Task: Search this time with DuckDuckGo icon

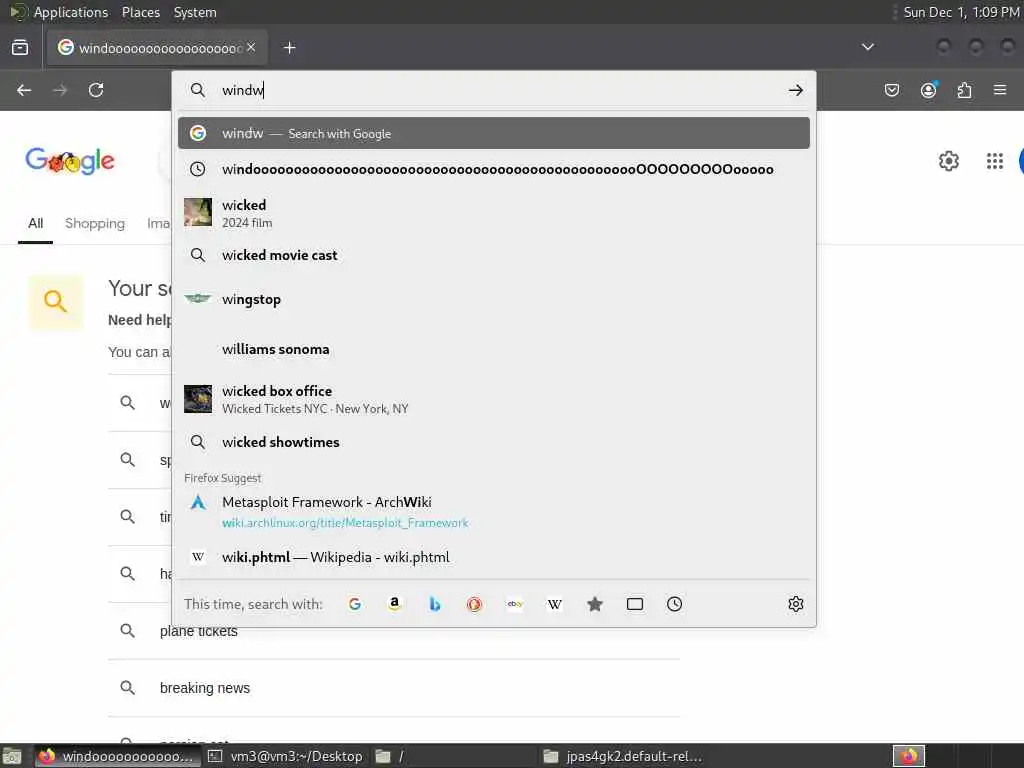Action: pos(475,604)
